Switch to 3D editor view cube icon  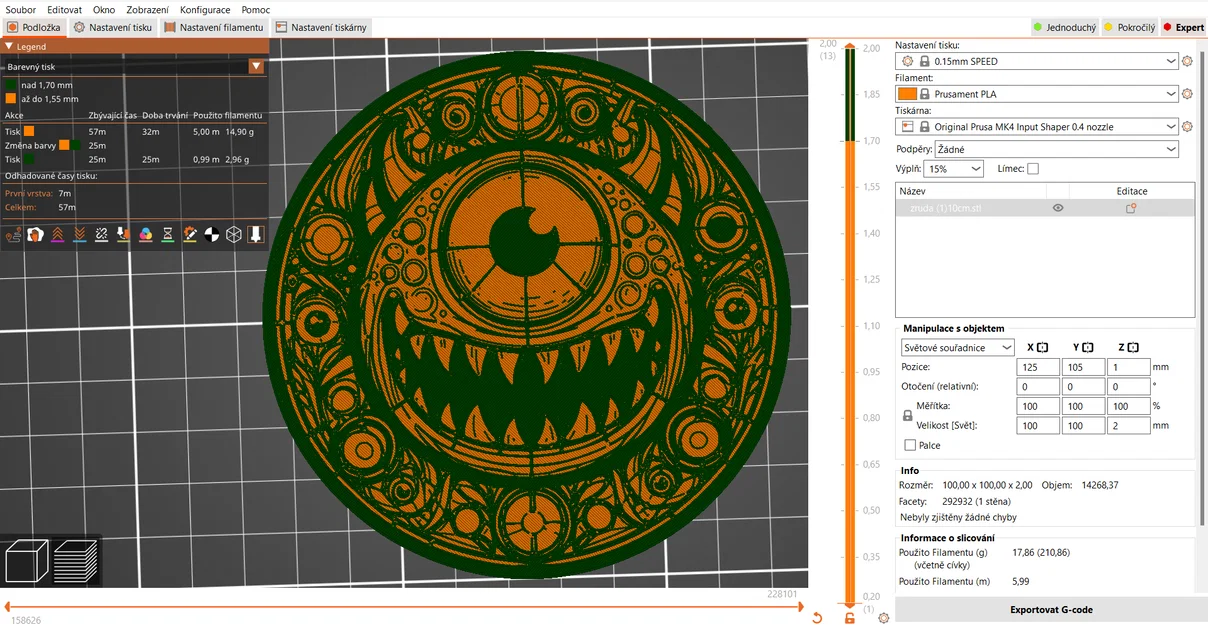tap(27, 562)
